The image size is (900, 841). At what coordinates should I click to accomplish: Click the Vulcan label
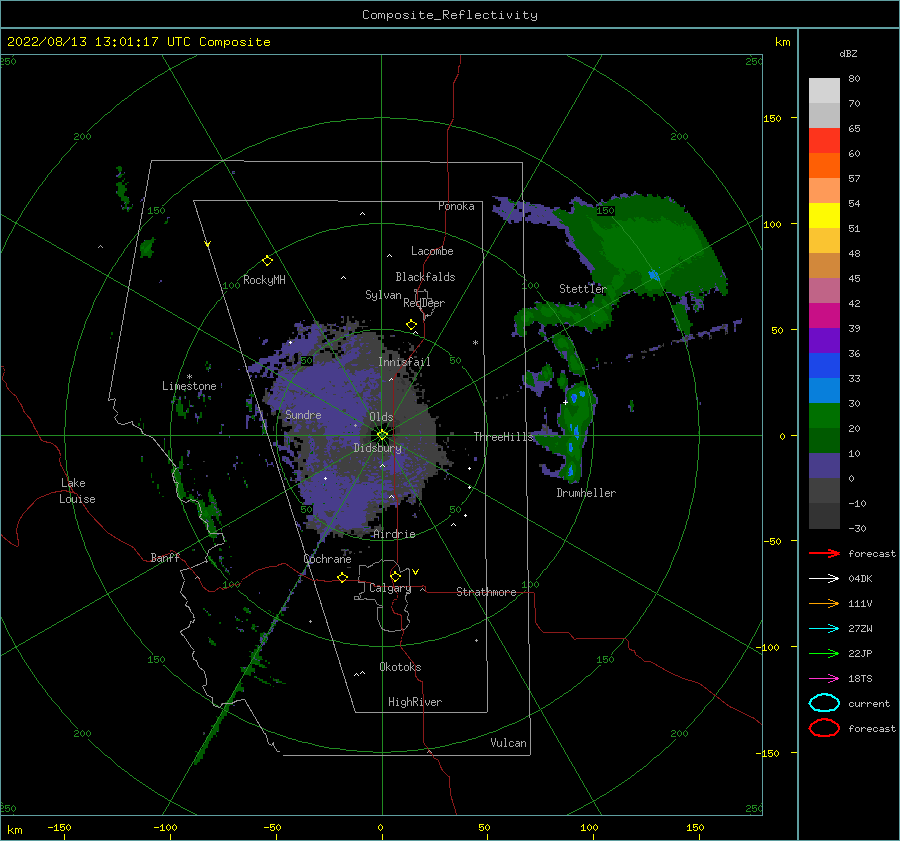pos(508,743)
